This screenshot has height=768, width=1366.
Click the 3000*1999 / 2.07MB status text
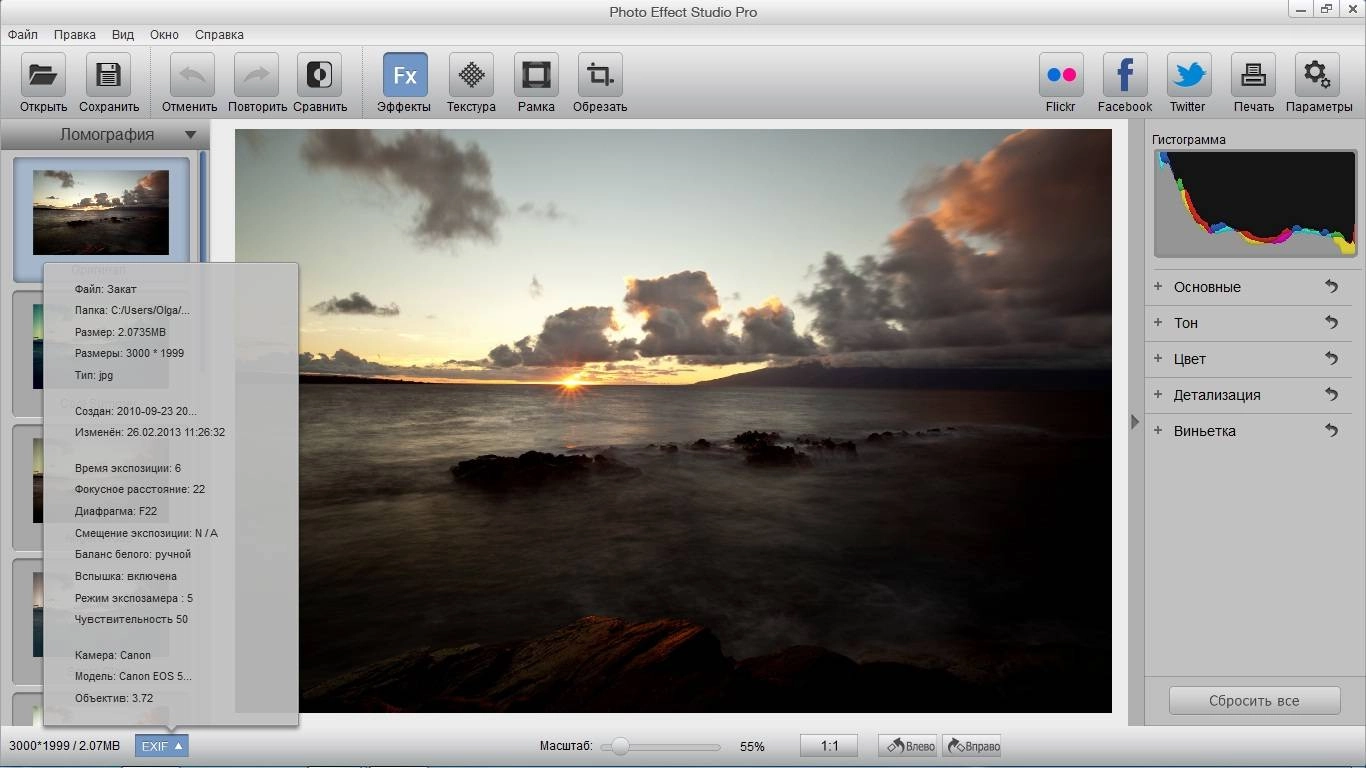click(64, 746)
